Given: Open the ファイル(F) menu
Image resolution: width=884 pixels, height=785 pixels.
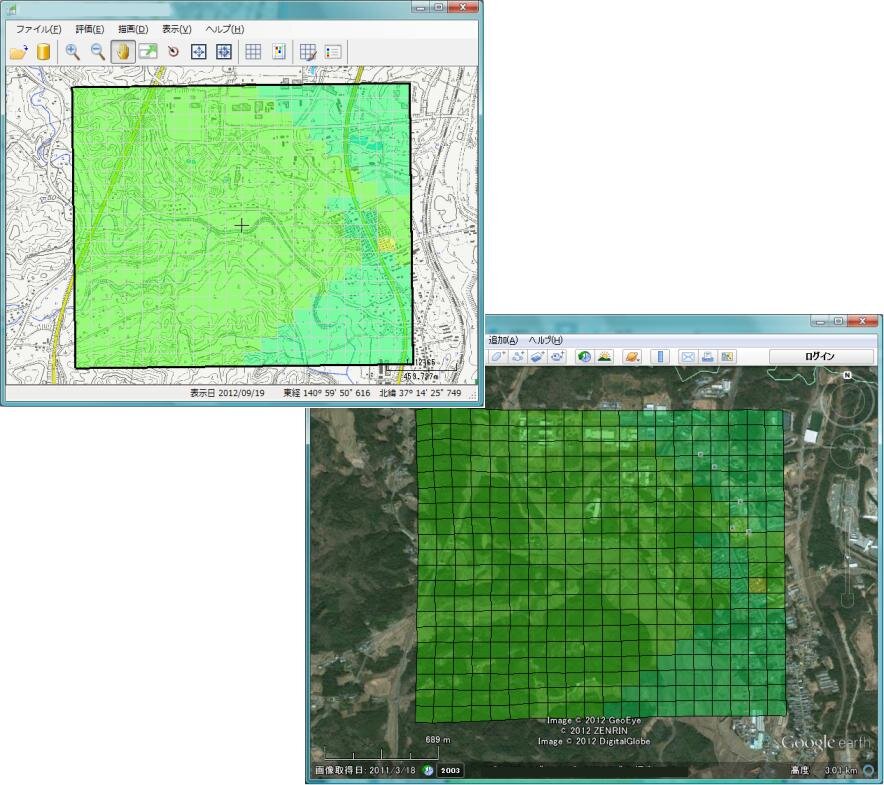Looking at the screenshot, I should (38, 29).
